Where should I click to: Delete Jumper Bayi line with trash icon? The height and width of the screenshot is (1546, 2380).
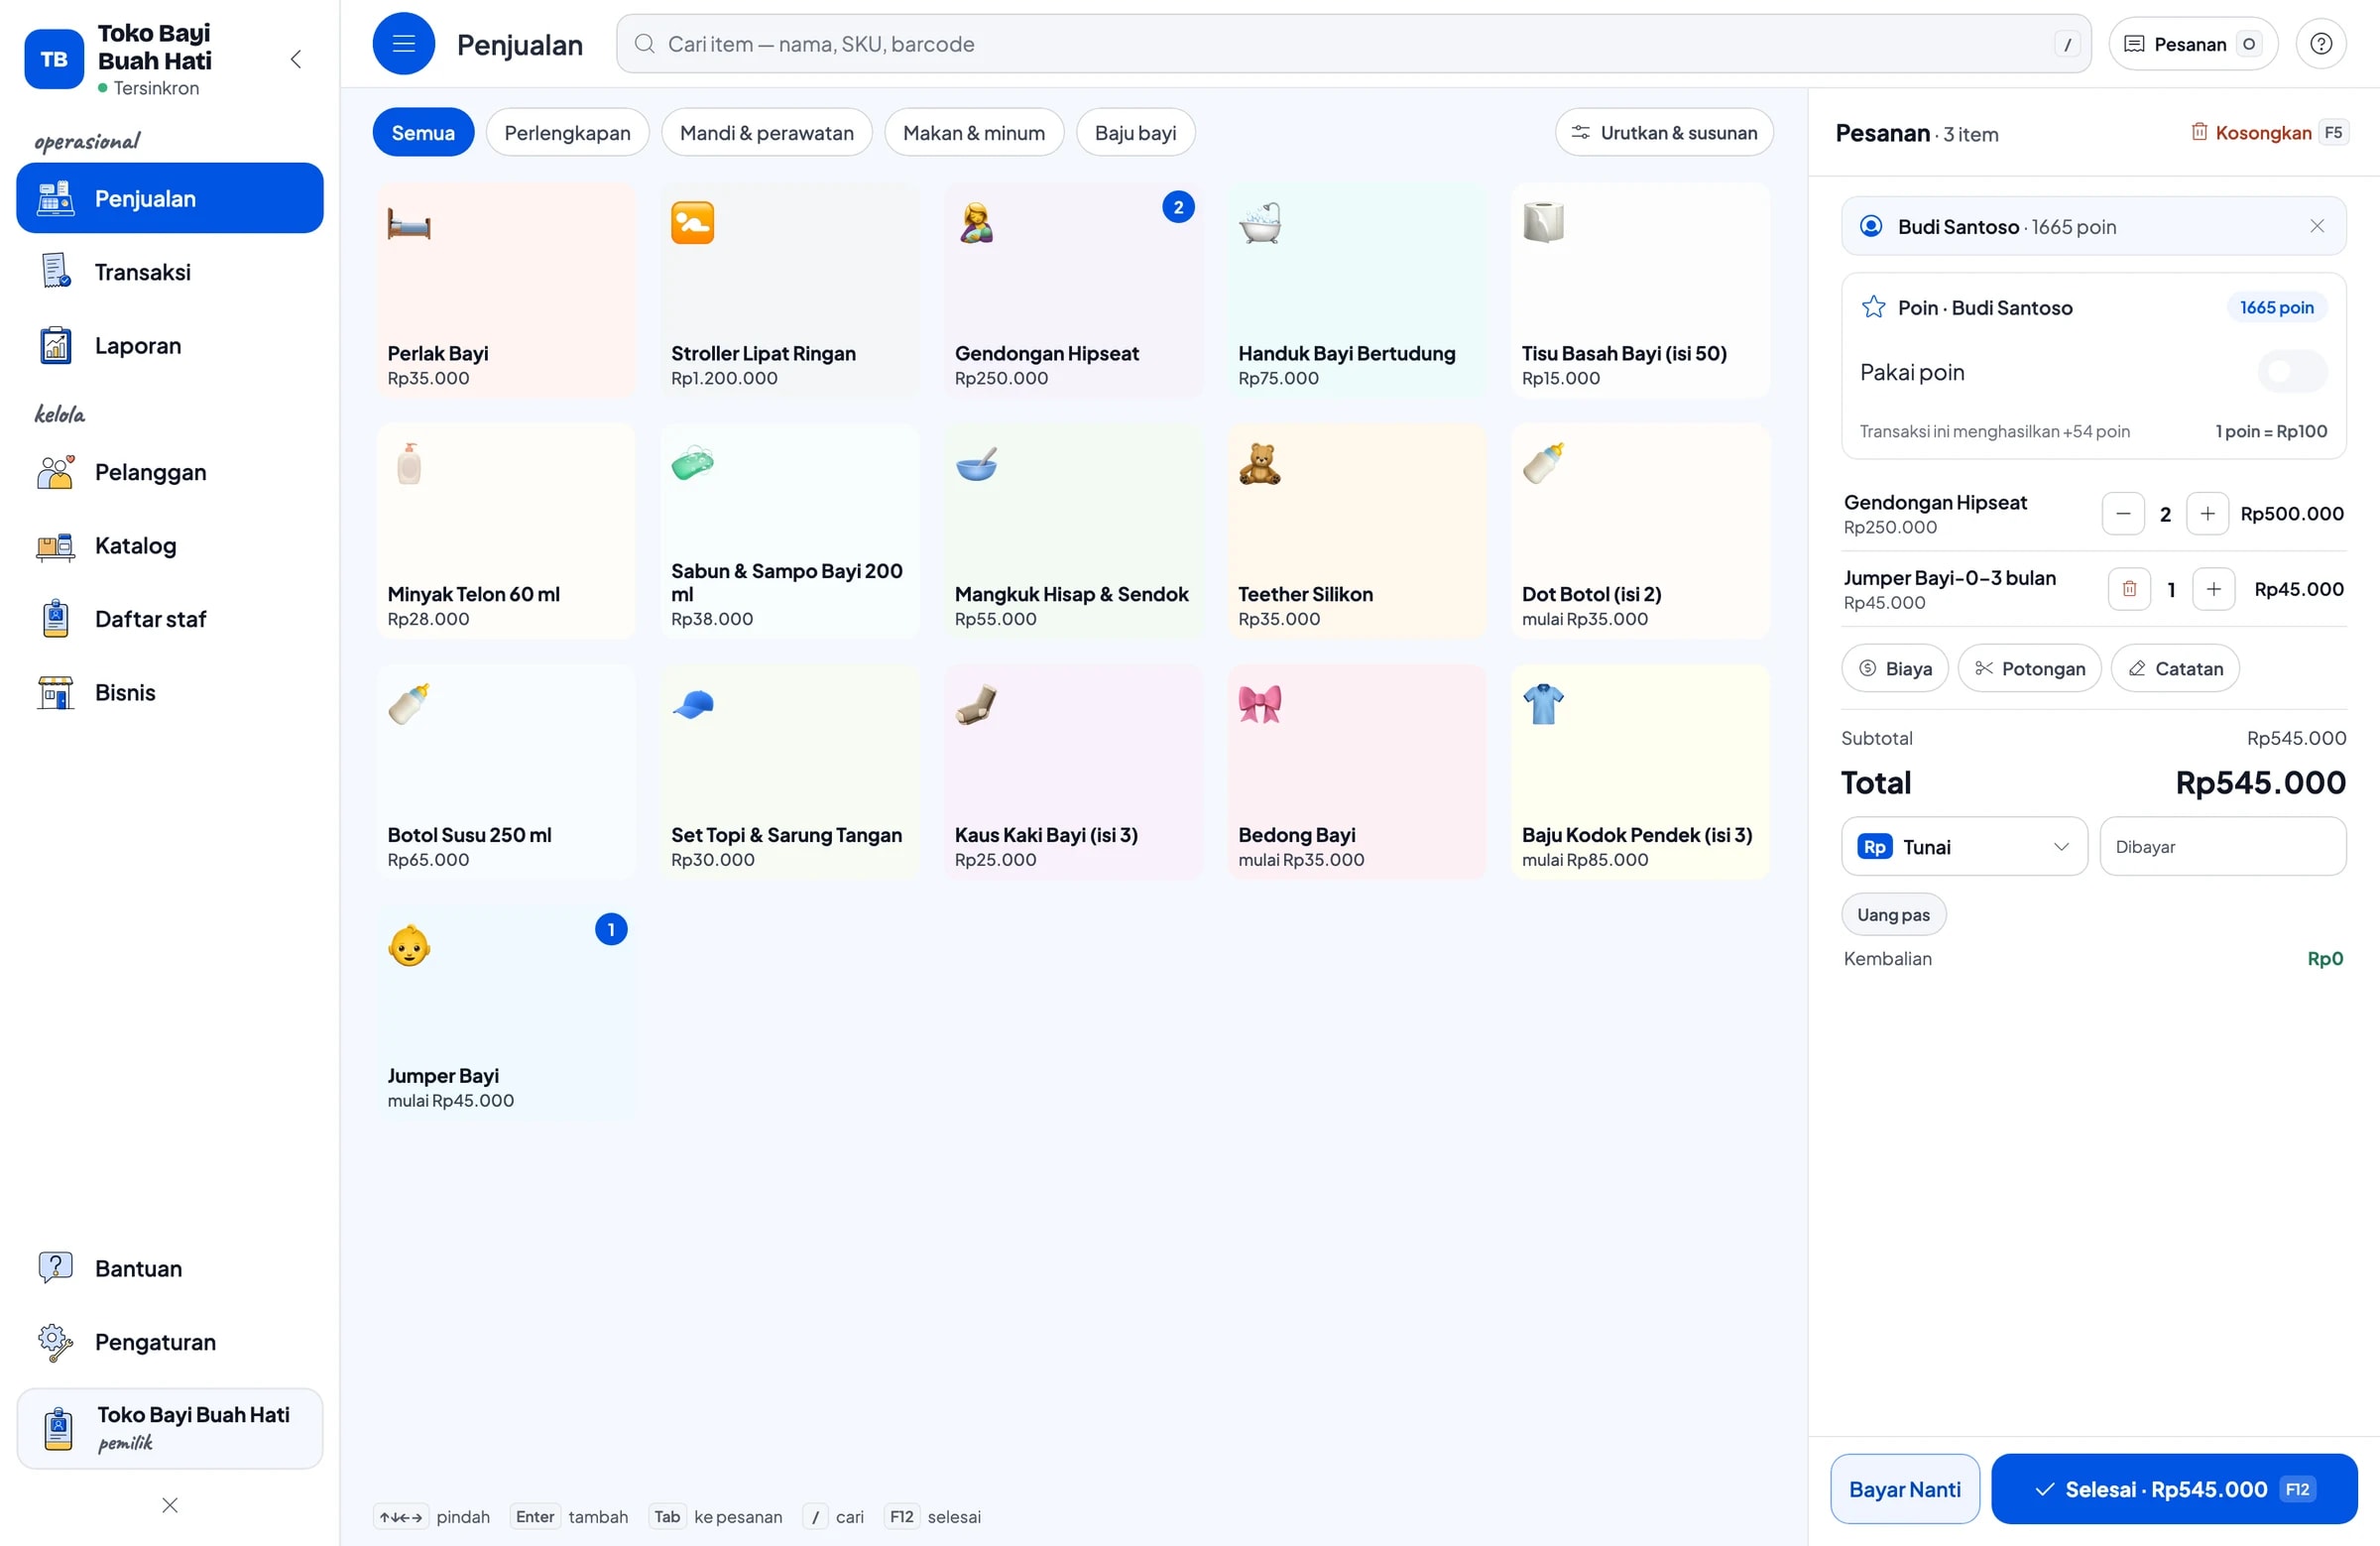click(x=2129, y=589)
